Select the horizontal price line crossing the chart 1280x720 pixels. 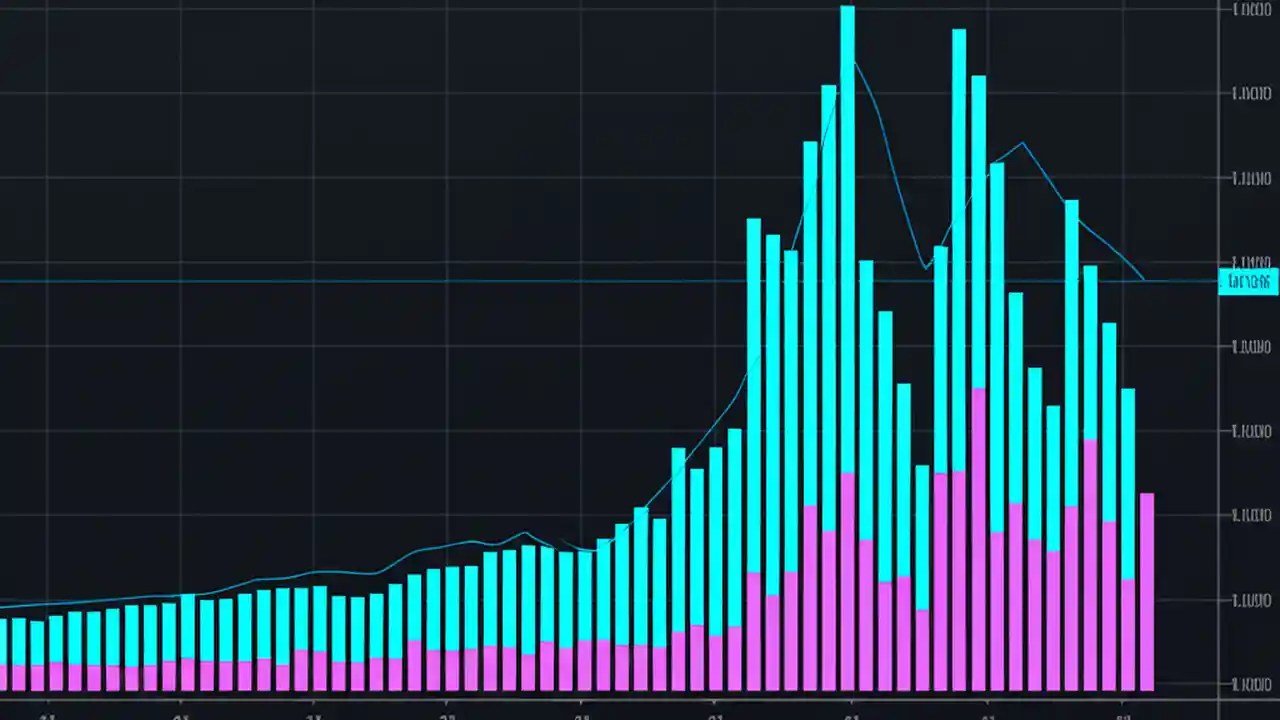point(600,281)
